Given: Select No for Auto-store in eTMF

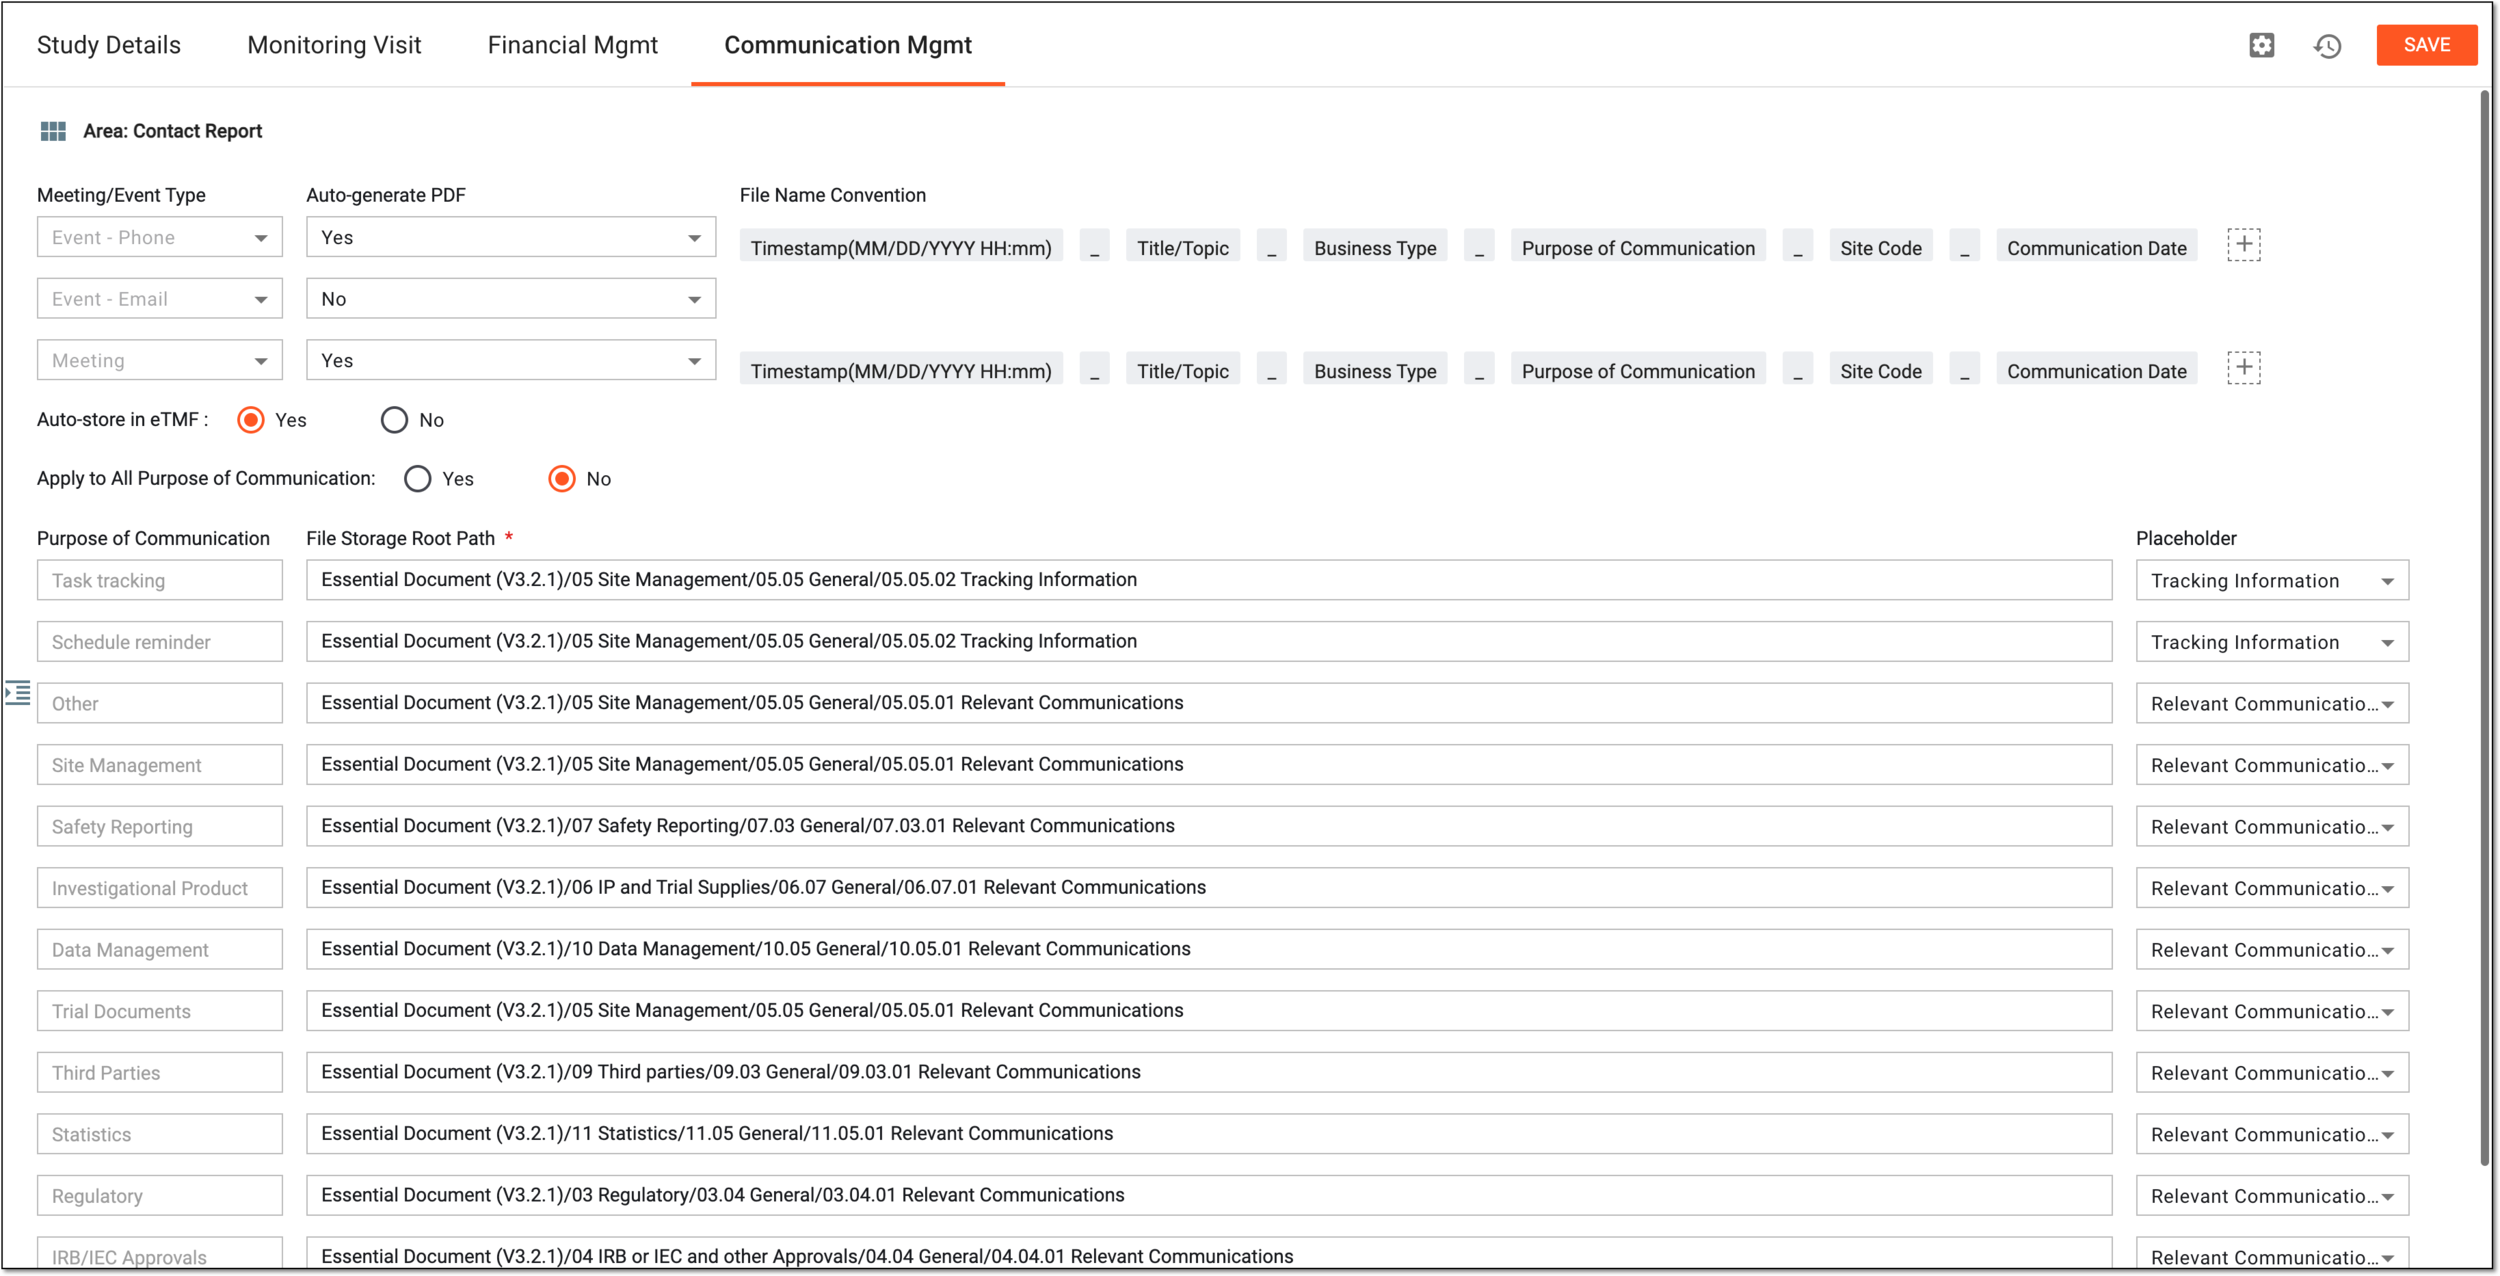Looking at the screenshot, I should coord(394,420).
